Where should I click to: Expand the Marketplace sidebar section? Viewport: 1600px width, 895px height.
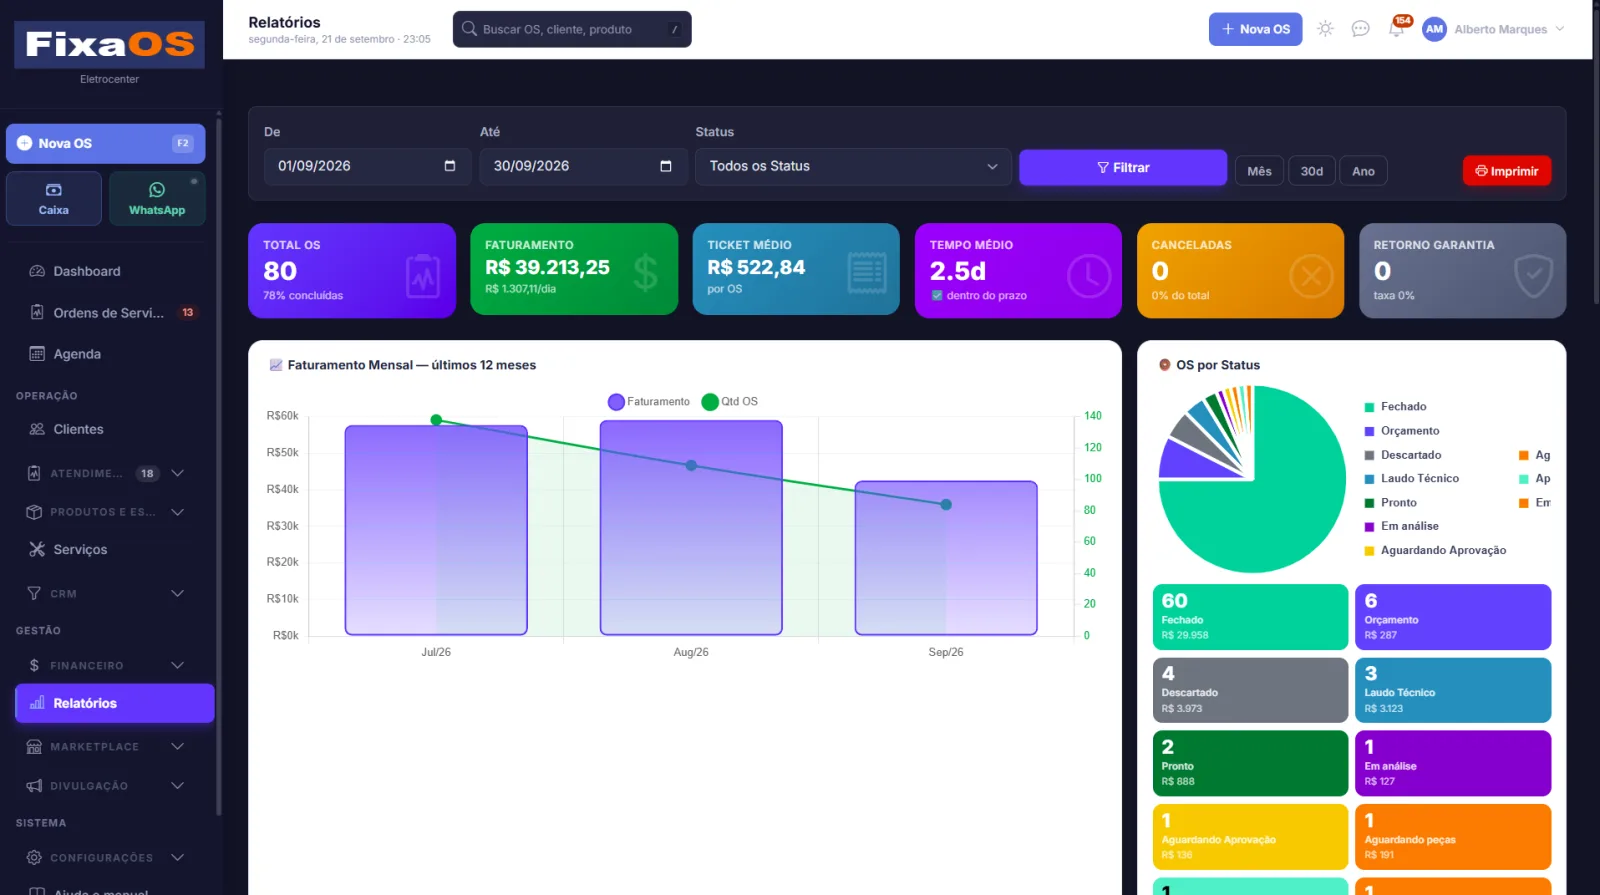[x=105, y=746]
